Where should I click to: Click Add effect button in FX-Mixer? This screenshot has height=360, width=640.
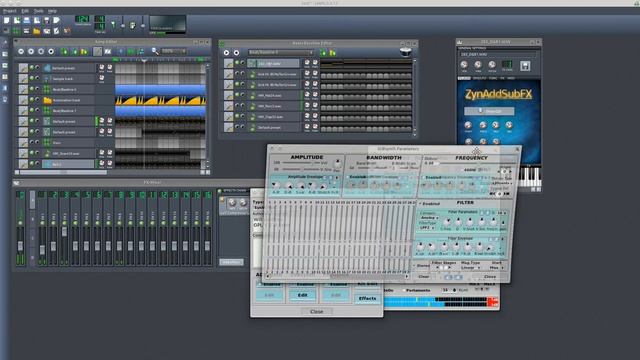(231, 262)
